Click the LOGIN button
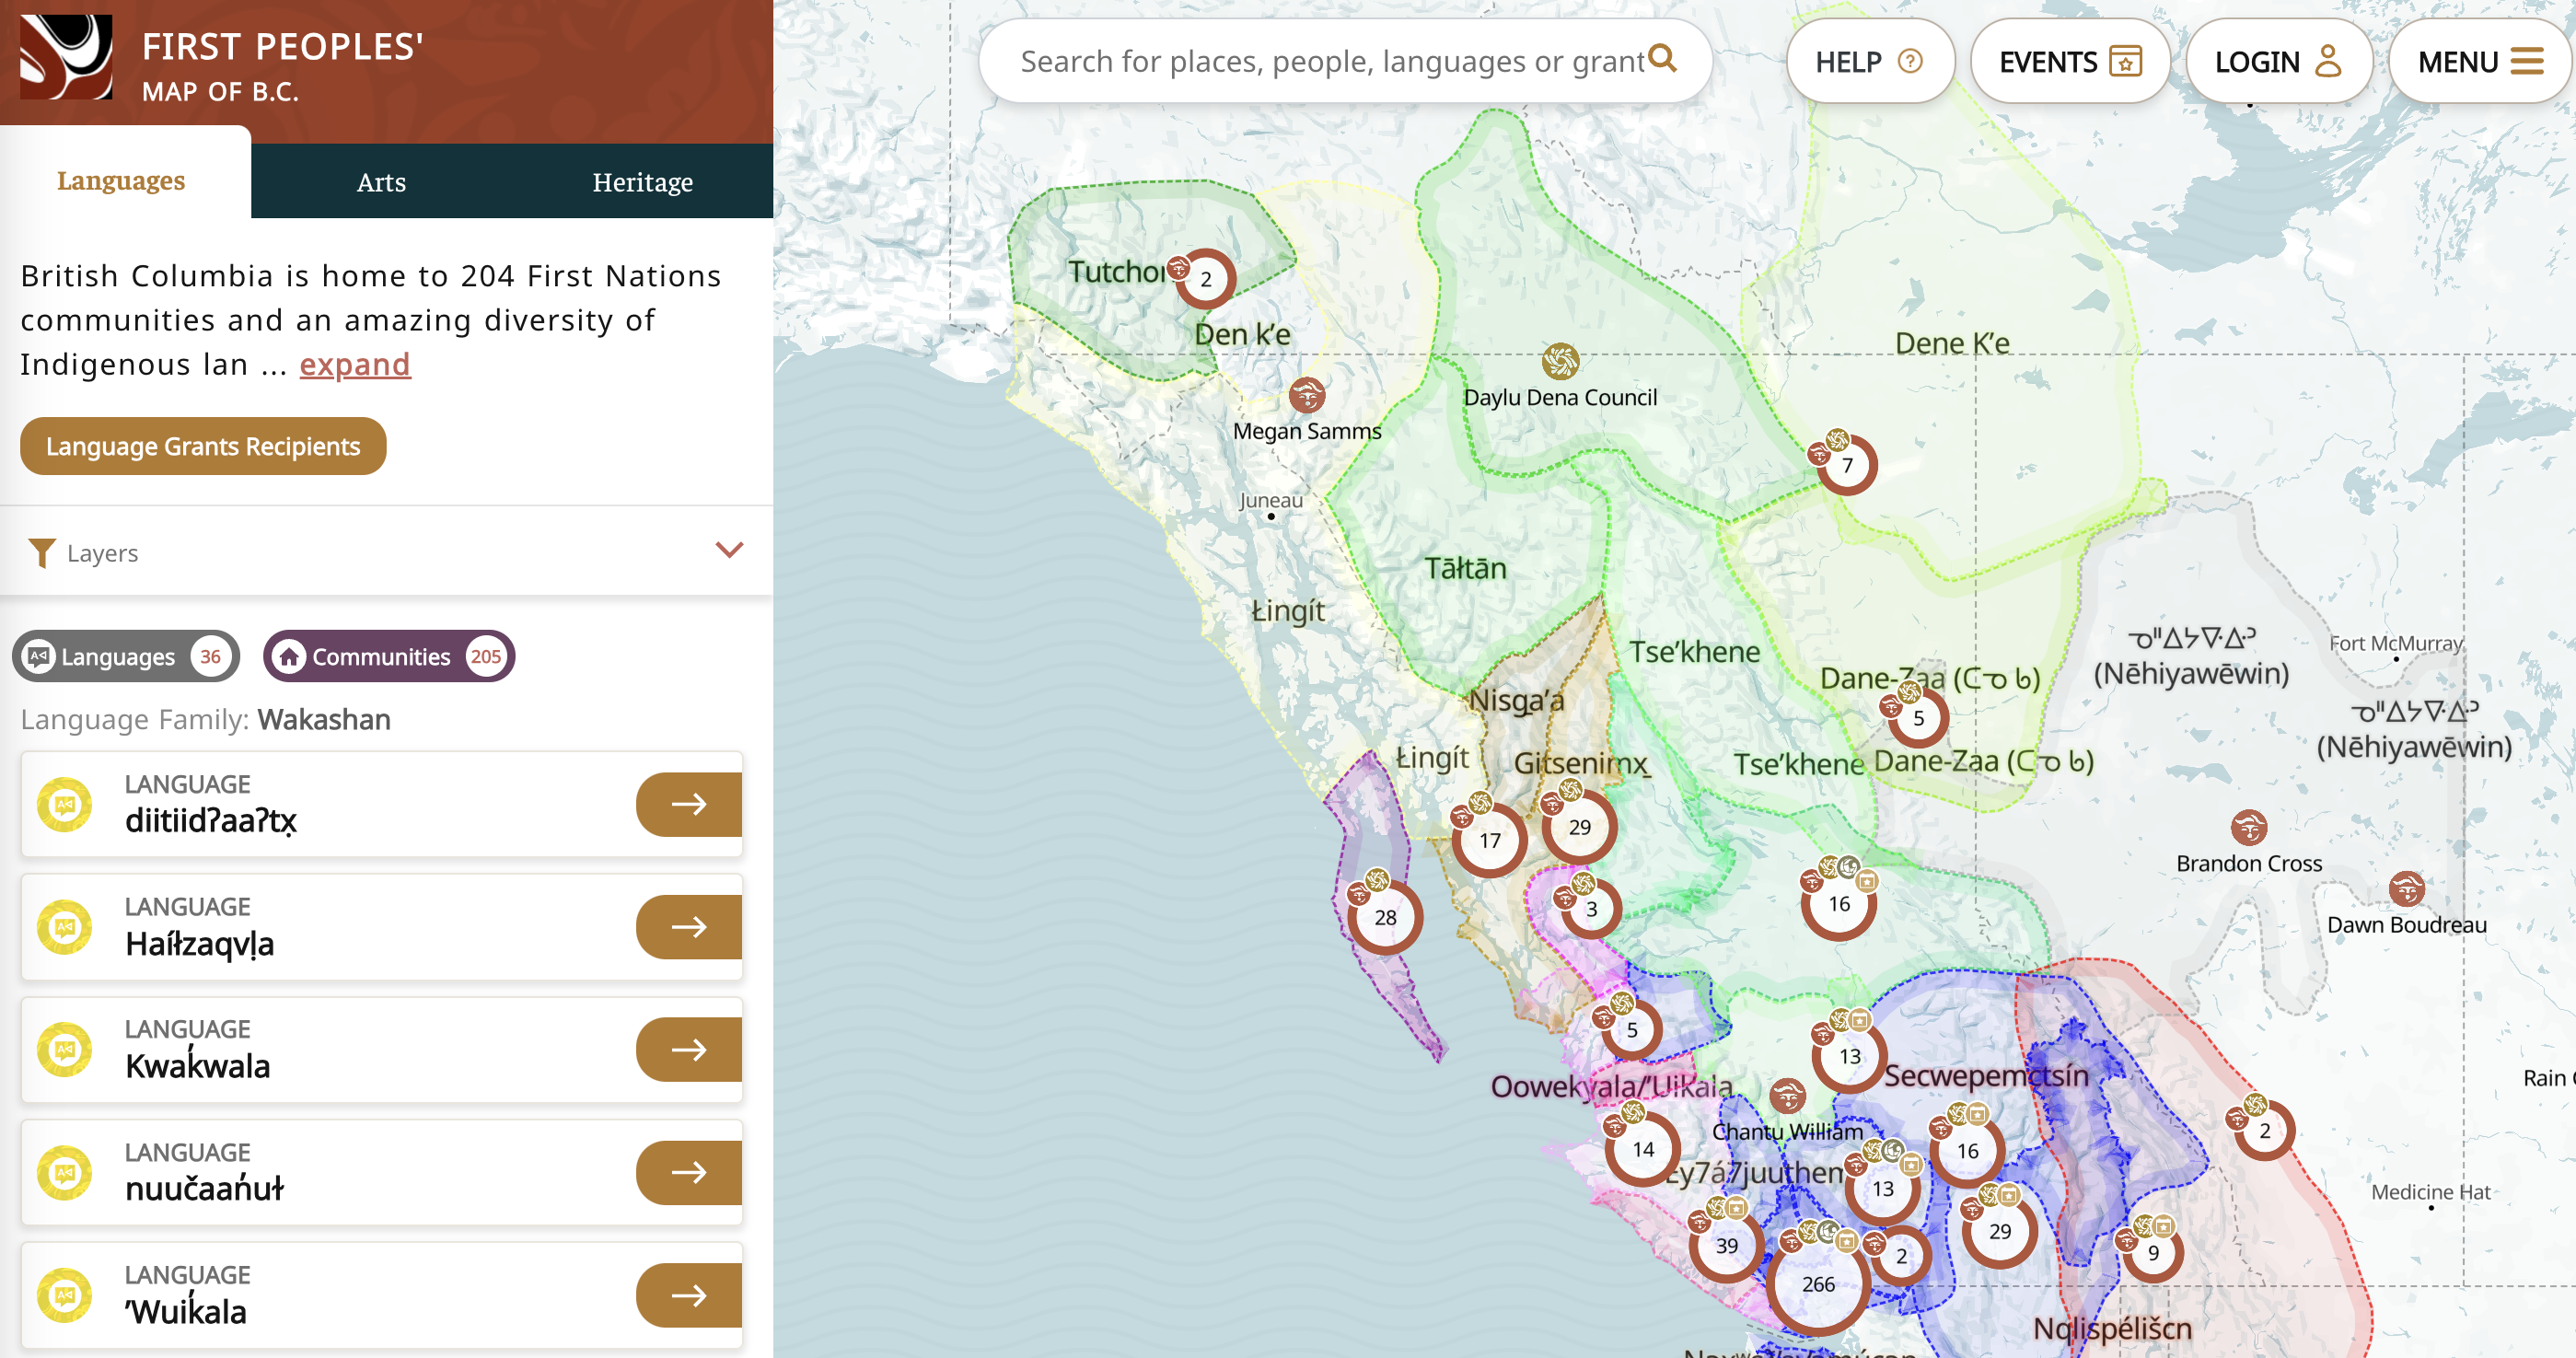 (2278, 62)
